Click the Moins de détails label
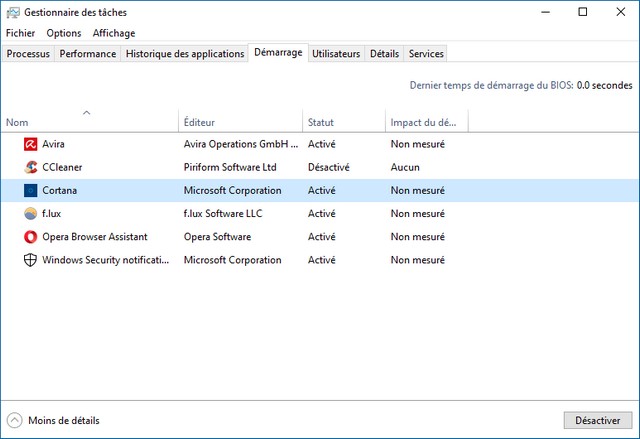 [x=64, y=420]
